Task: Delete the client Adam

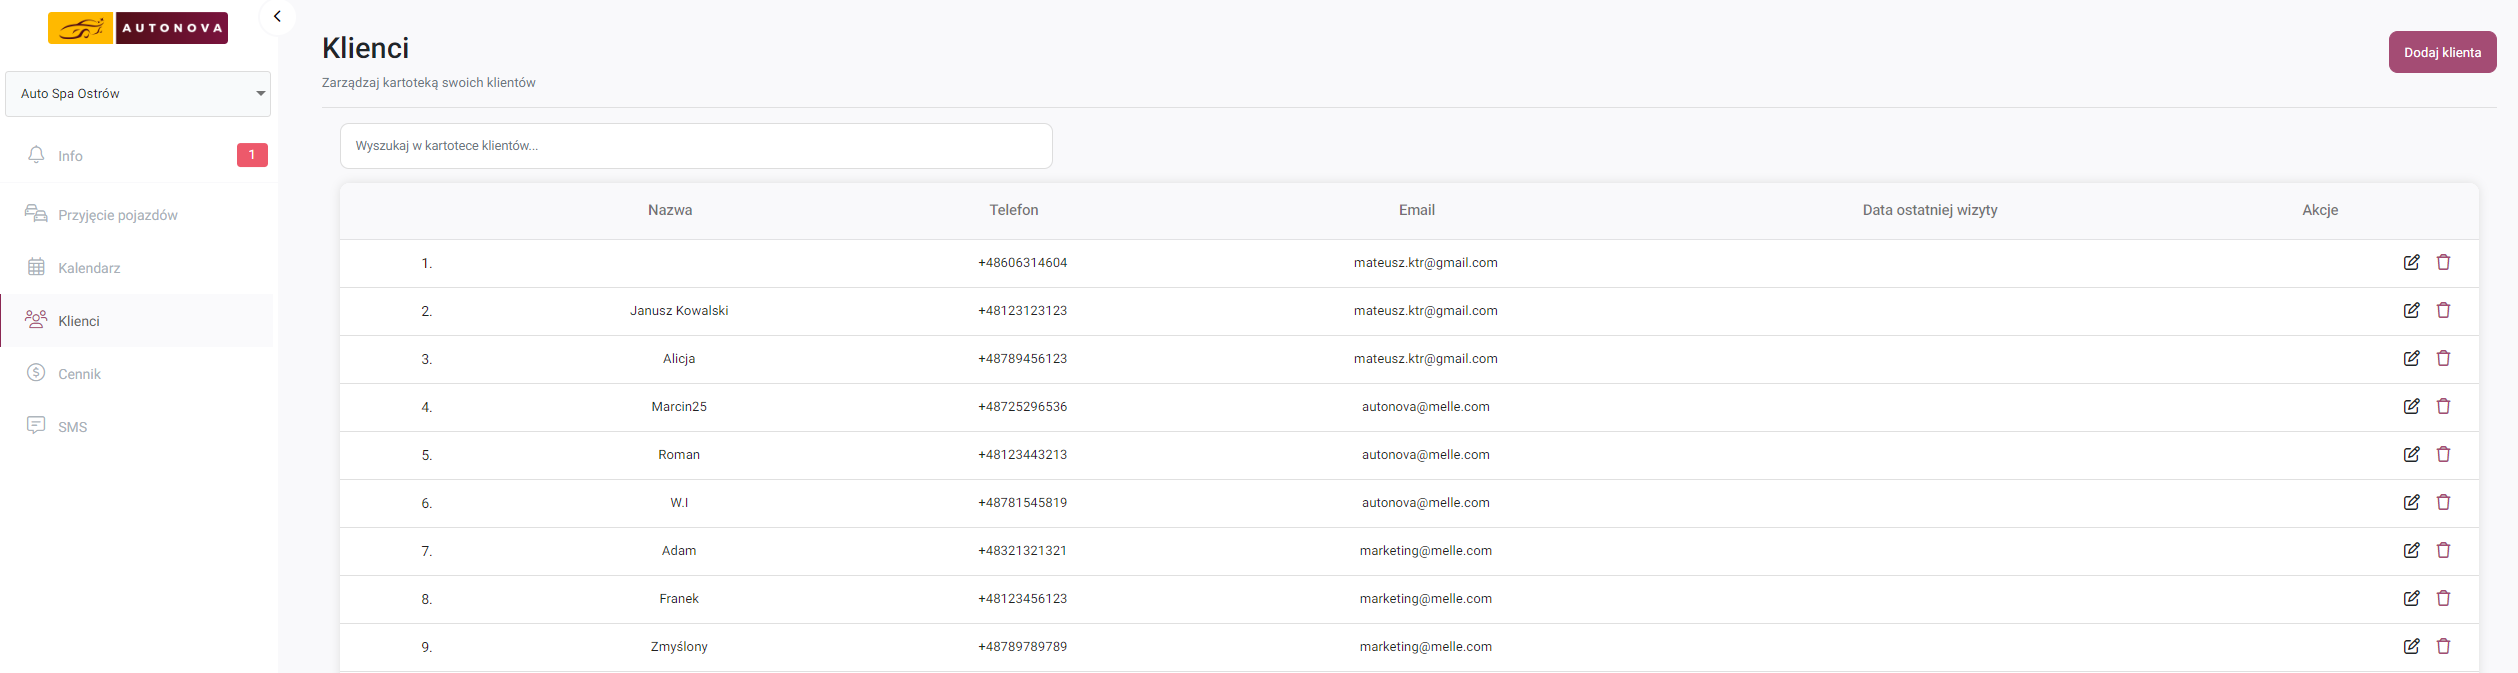Action: (2443, 550)
